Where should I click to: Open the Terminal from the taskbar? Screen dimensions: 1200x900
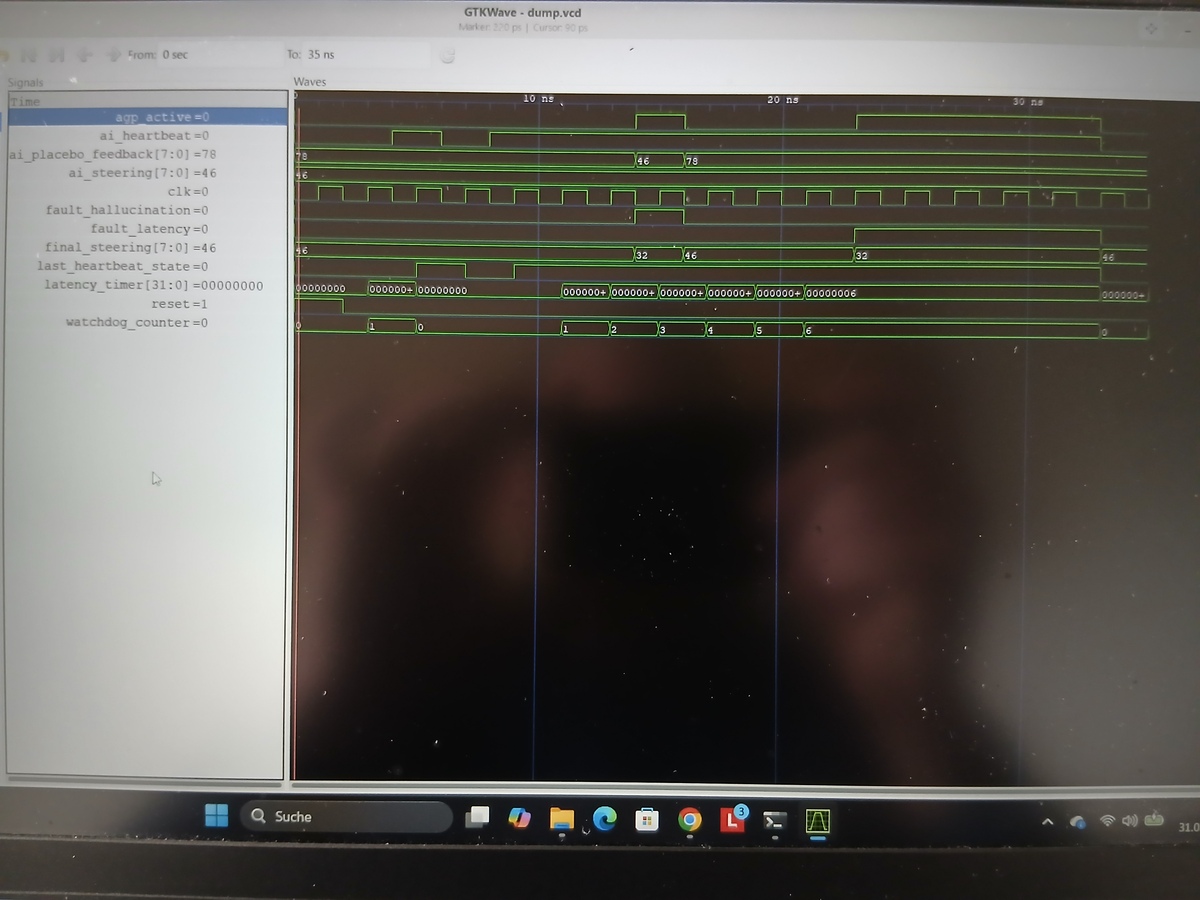click(774, 821)
